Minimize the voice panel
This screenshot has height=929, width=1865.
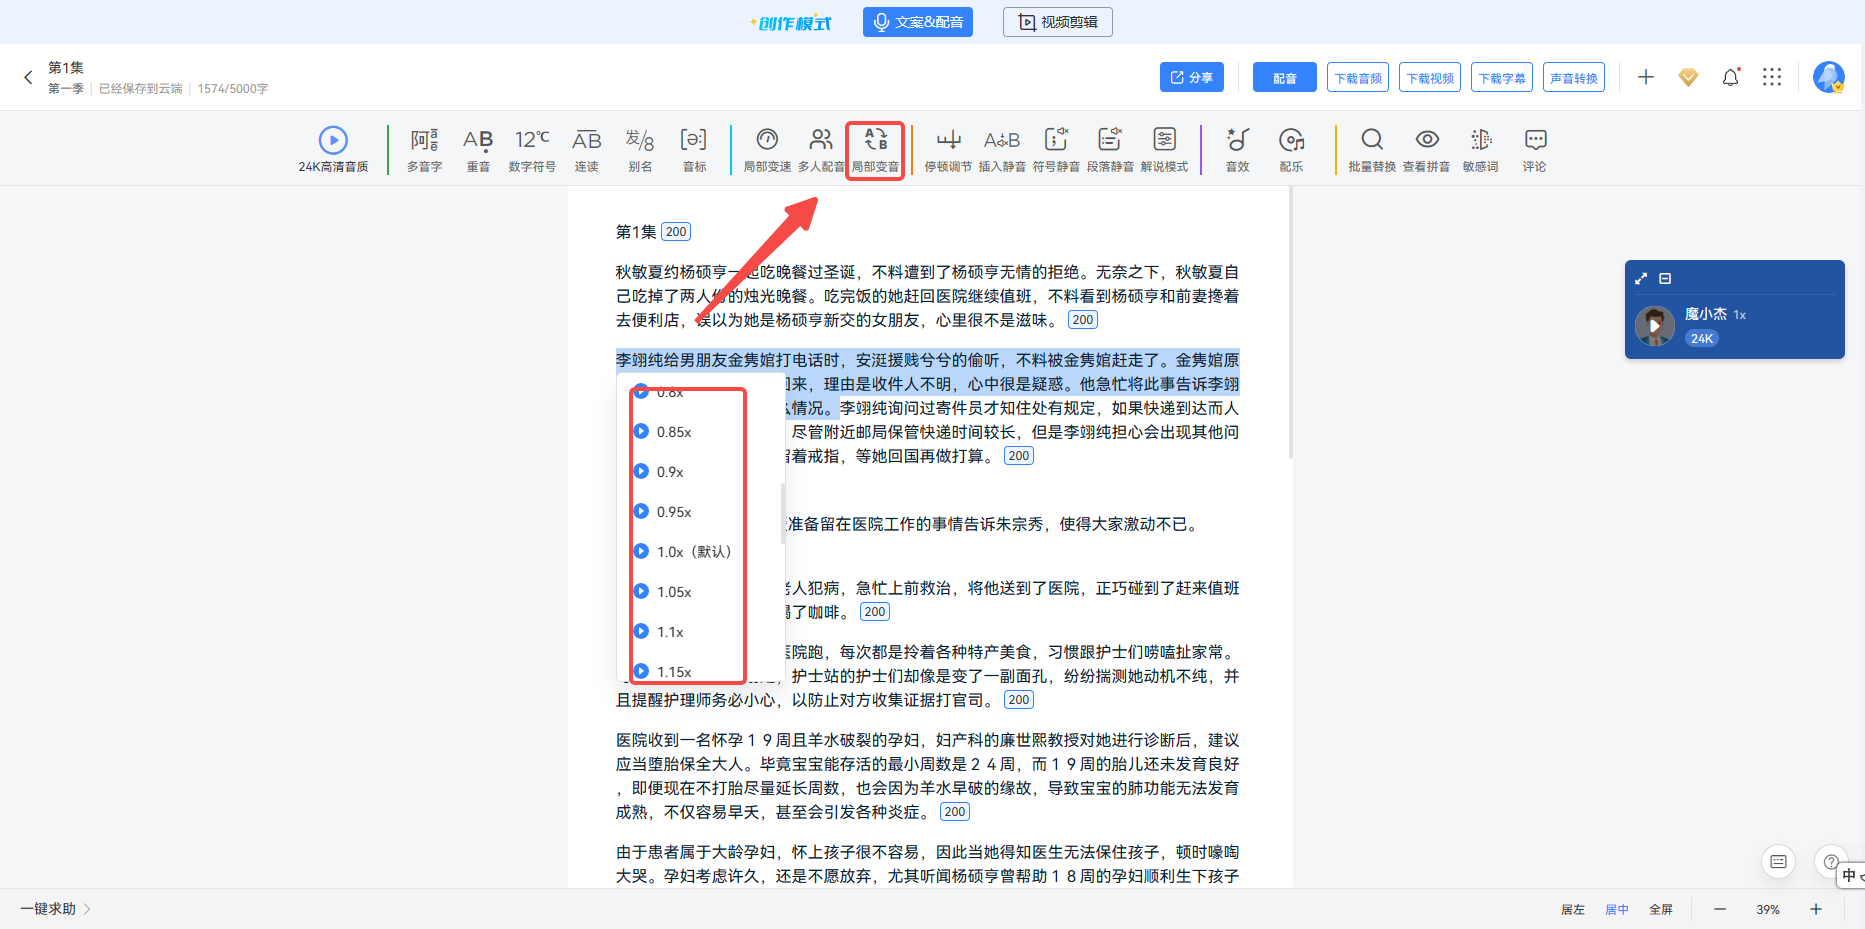pos(1665,278)
